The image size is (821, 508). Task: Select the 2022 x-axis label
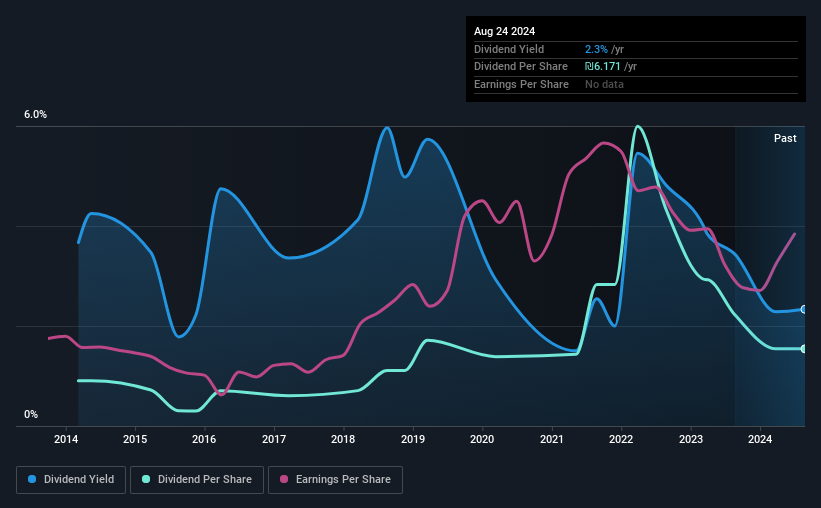click(x=621, y=439)
